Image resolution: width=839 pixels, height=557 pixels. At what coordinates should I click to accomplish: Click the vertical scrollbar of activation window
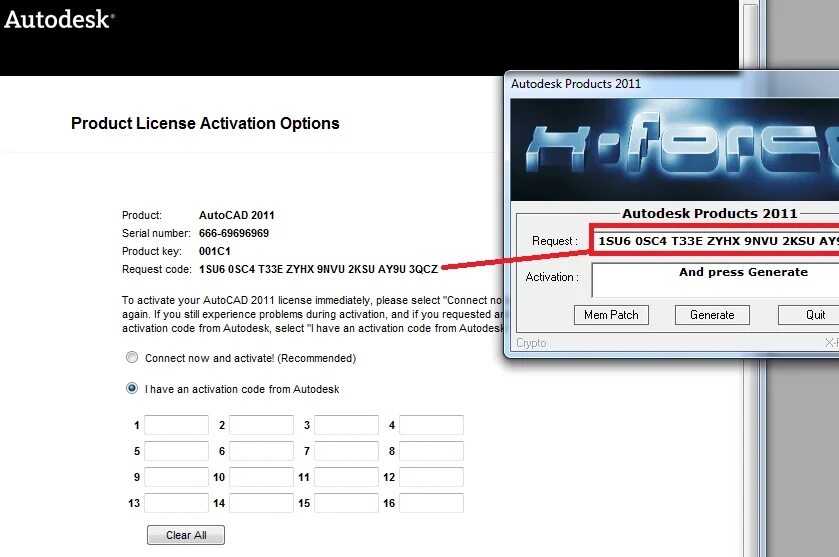[751, 278]
